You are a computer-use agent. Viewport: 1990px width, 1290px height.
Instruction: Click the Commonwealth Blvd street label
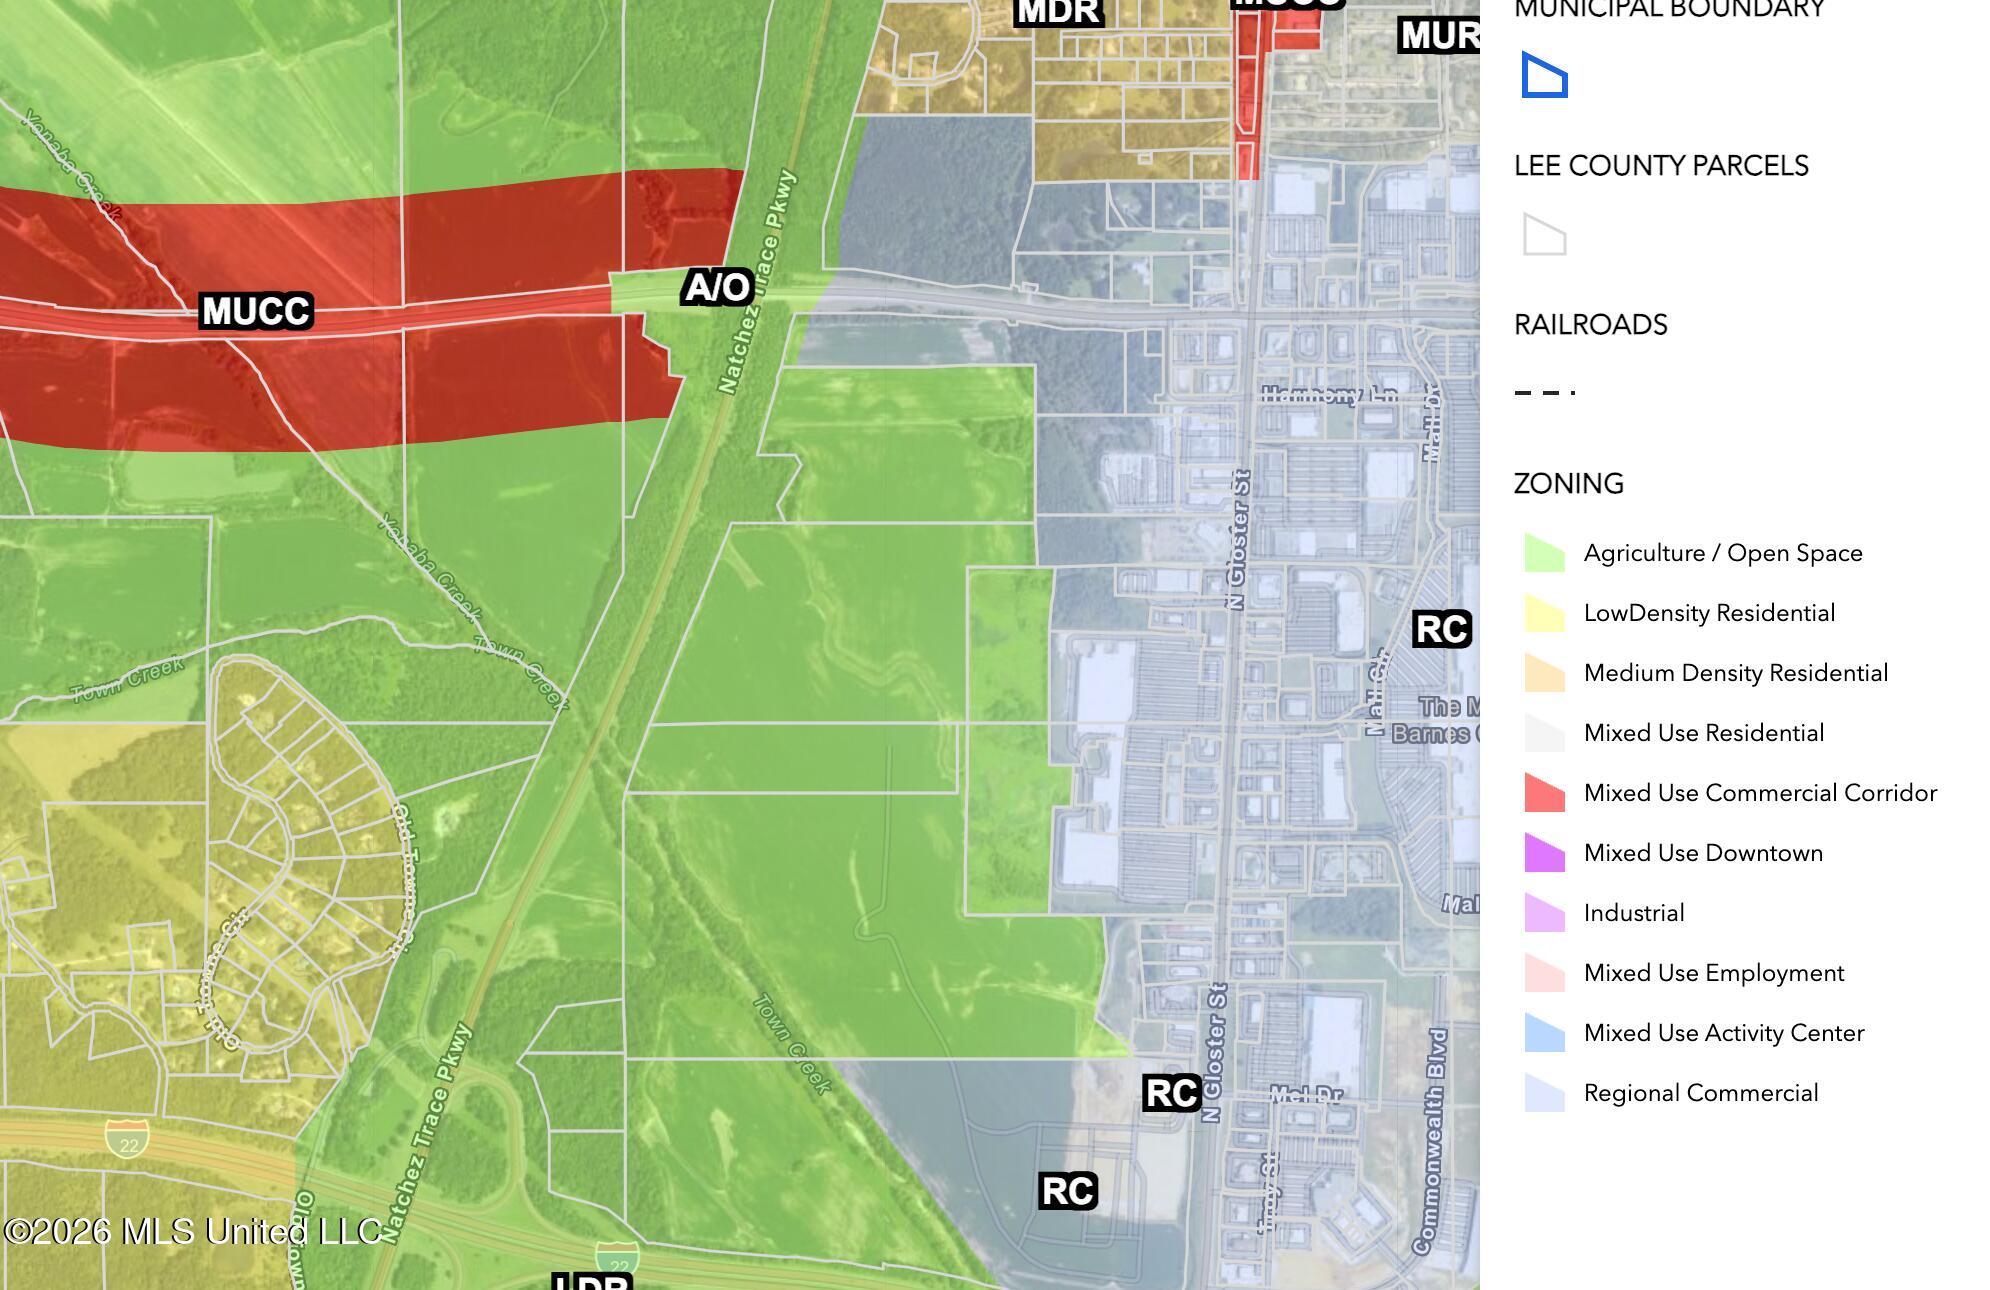(x=1431, y=1141)
